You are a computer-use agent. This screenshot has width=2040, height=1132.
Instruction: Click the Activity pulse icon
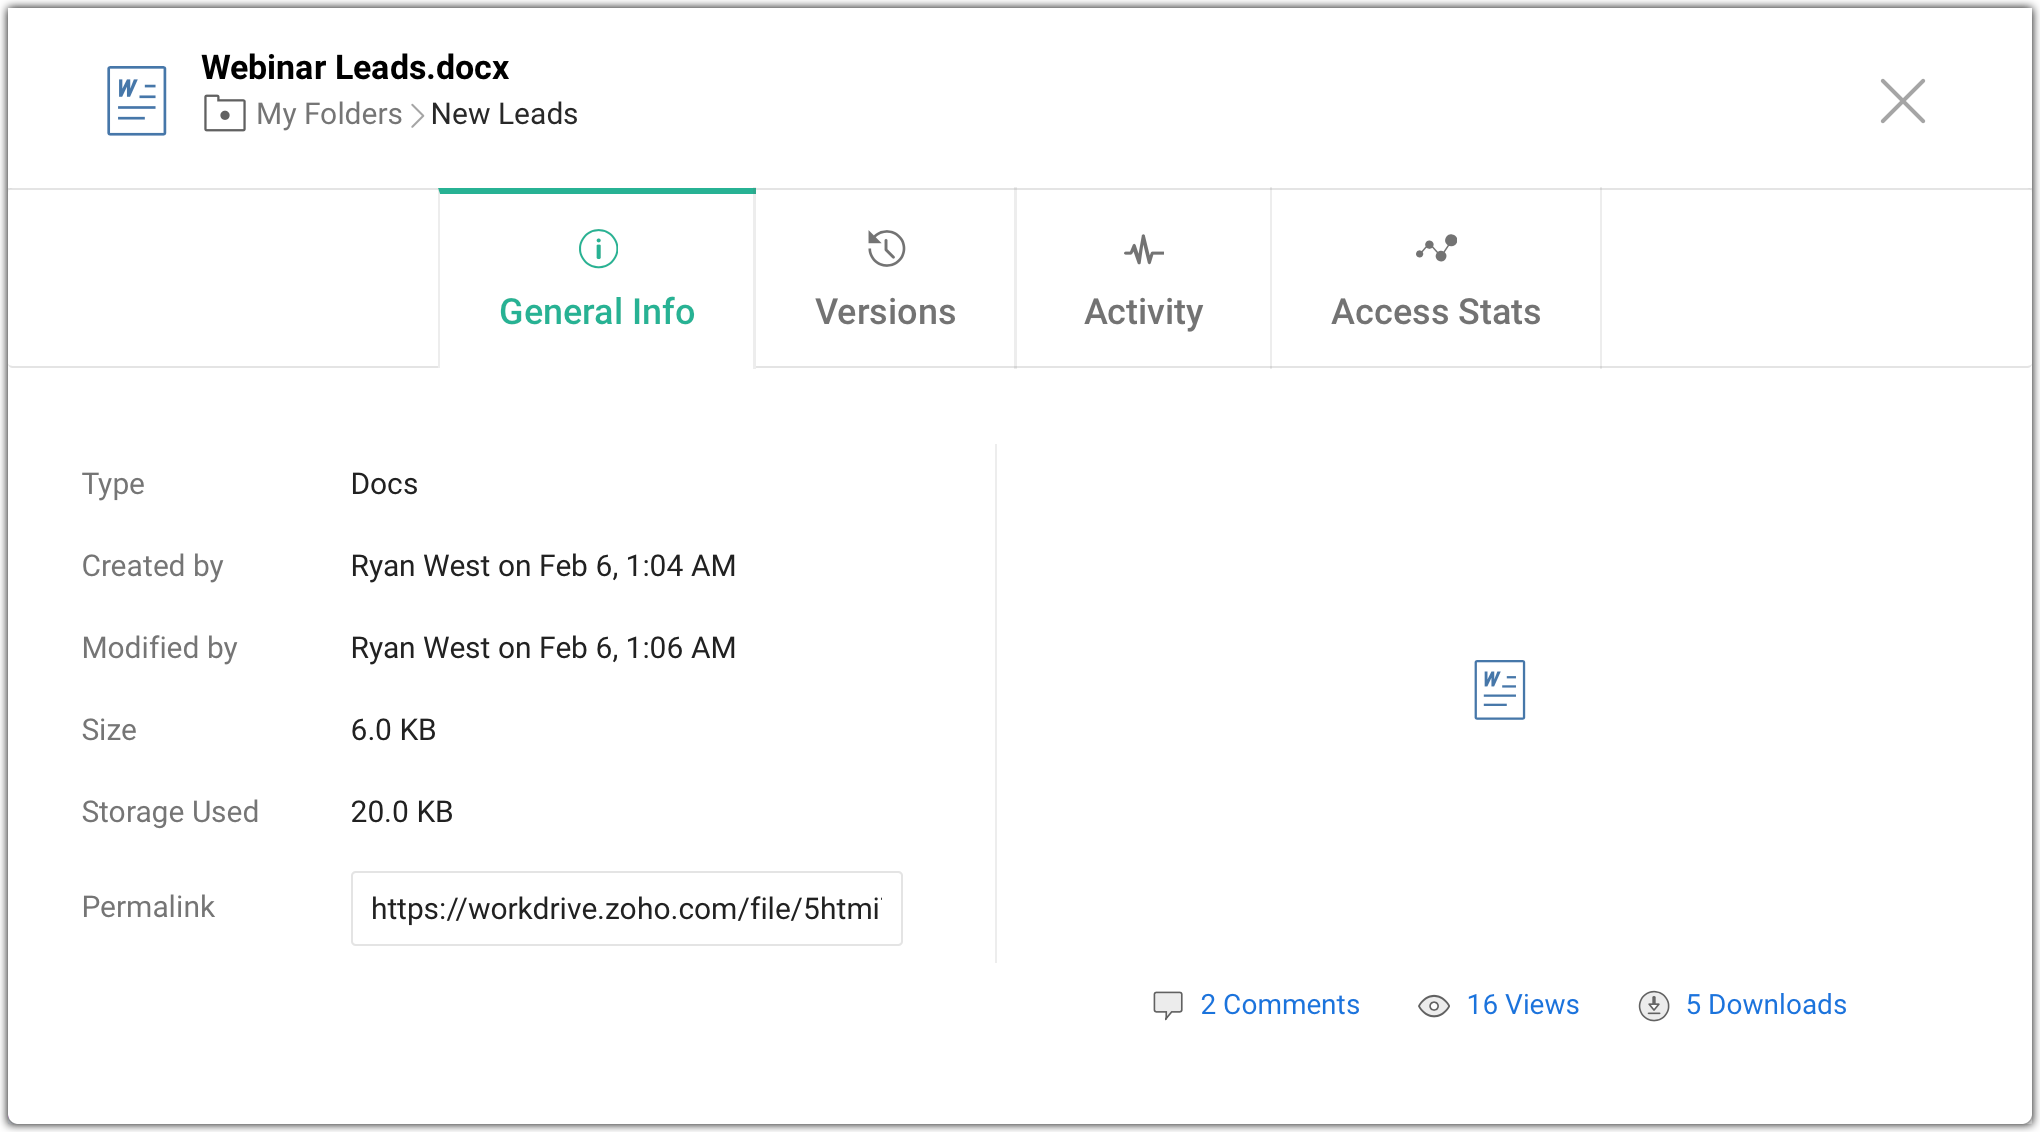click(x=1143, y=250)
